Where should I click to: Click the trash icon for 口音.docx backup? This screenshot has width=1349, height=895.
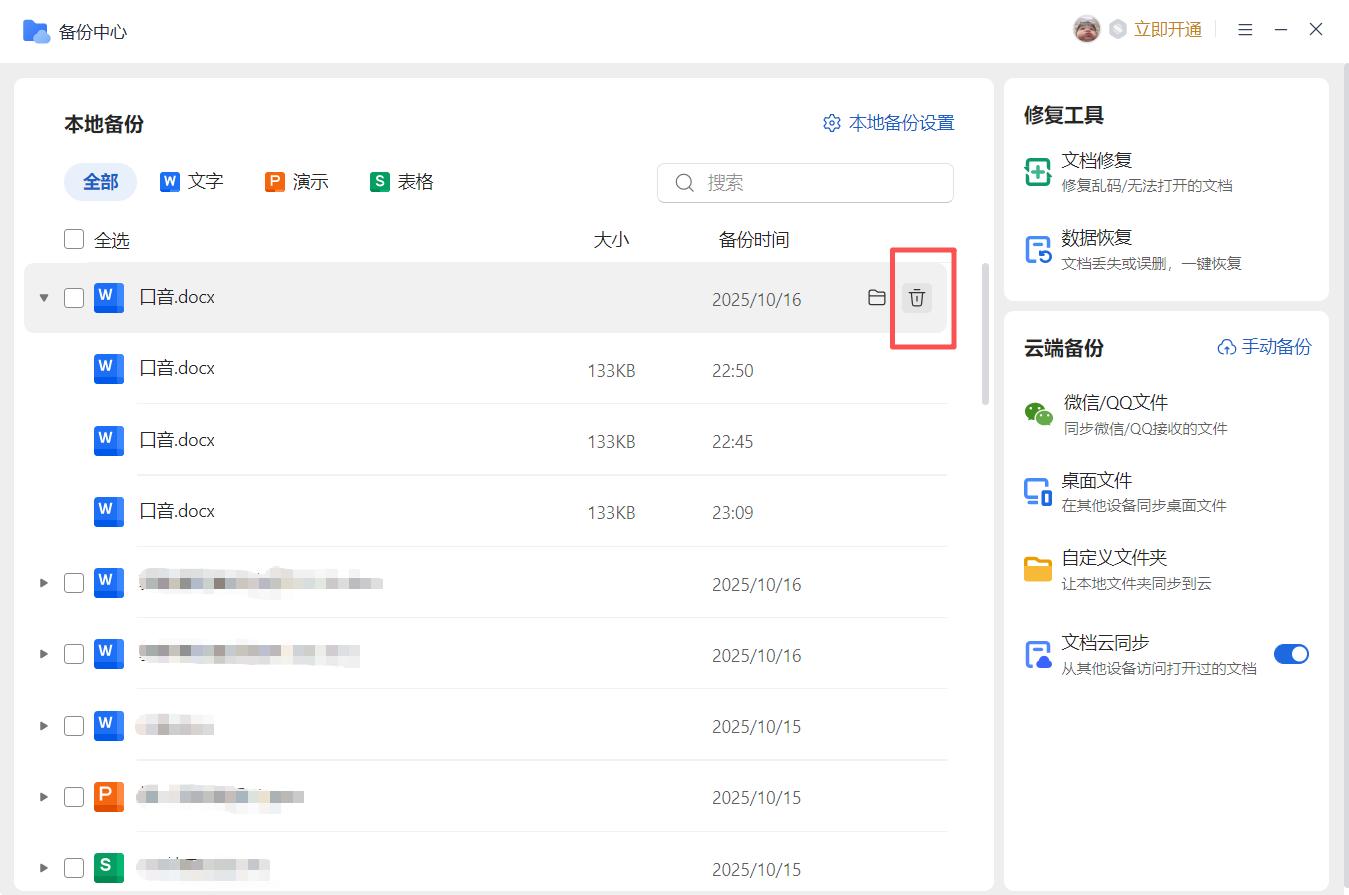916,298
